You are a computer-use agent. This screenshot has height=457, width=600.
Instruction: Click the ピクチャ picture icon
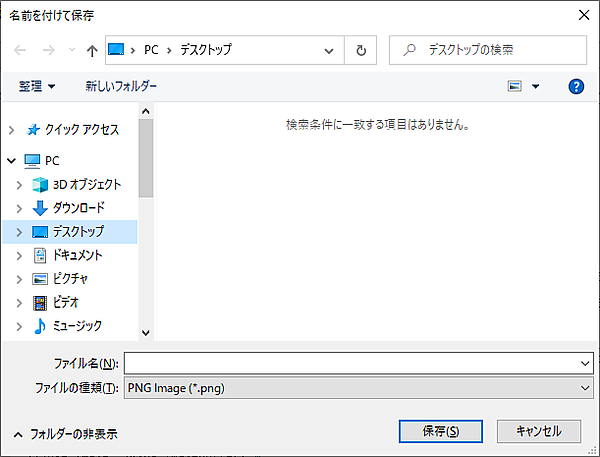pos(40,279)
